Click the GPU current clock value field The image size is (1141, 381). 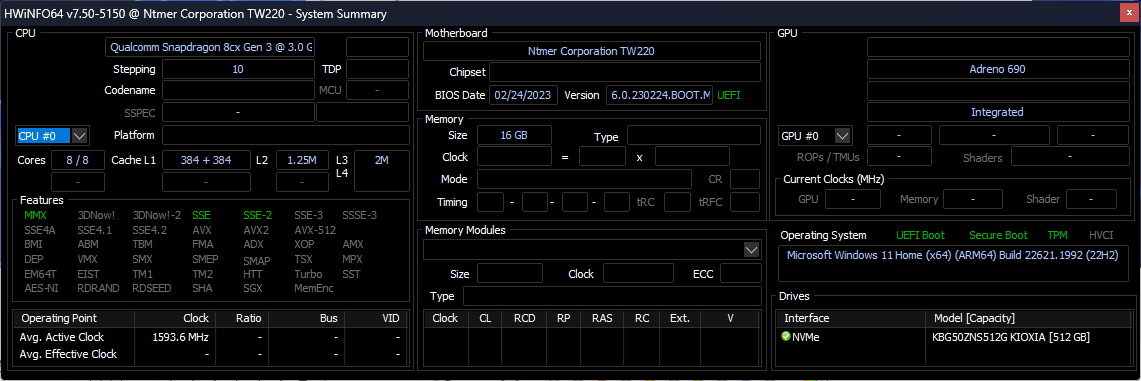point(852,198)
